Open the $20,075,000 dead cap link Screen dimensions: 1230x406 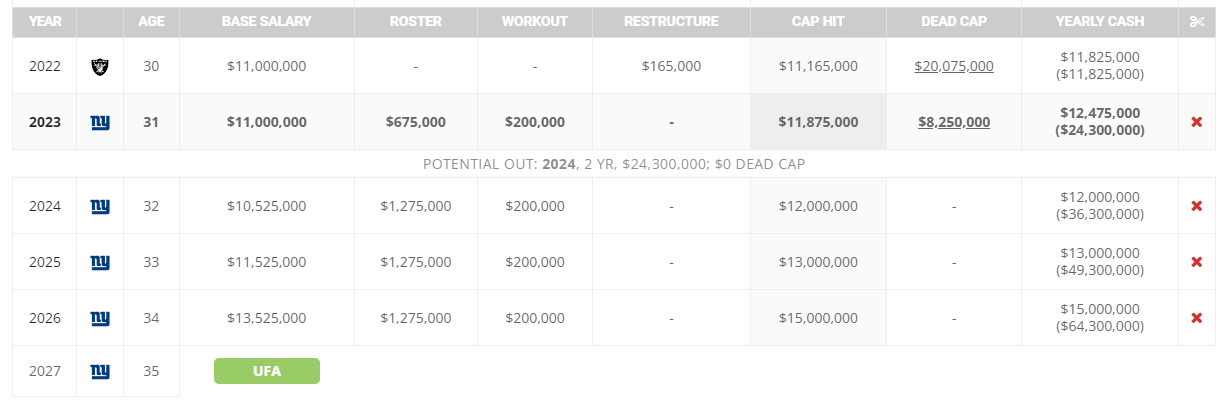(954, 66)
